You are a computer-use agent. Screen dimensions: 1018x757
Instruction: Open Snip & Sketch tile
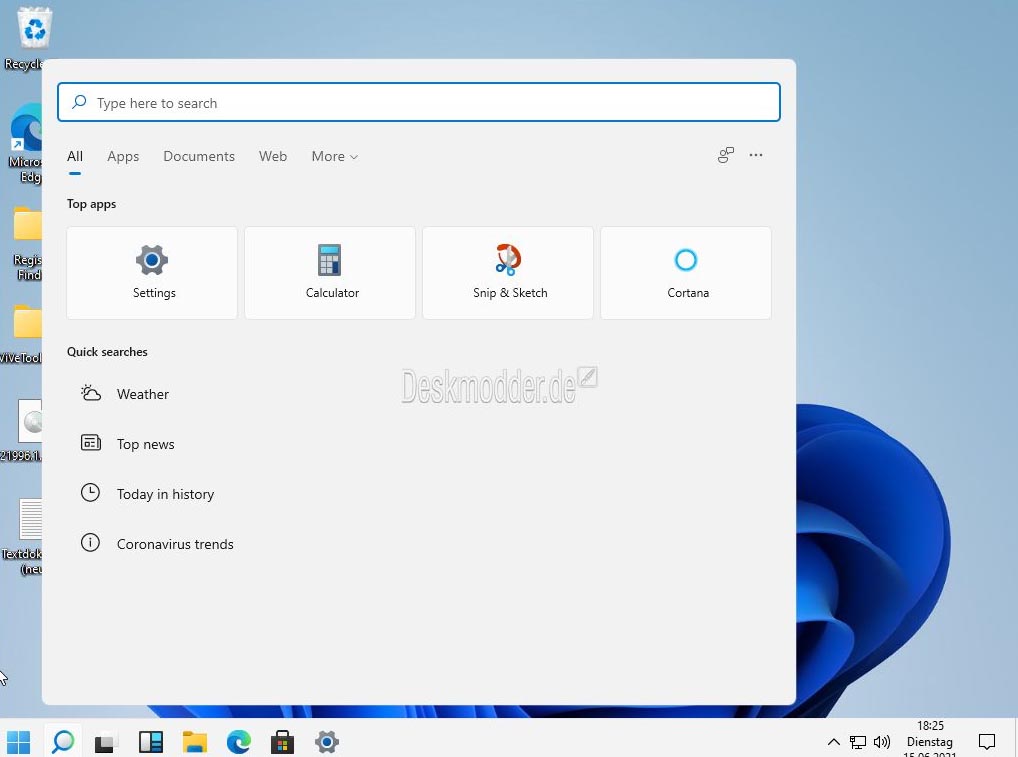(508, 273)
